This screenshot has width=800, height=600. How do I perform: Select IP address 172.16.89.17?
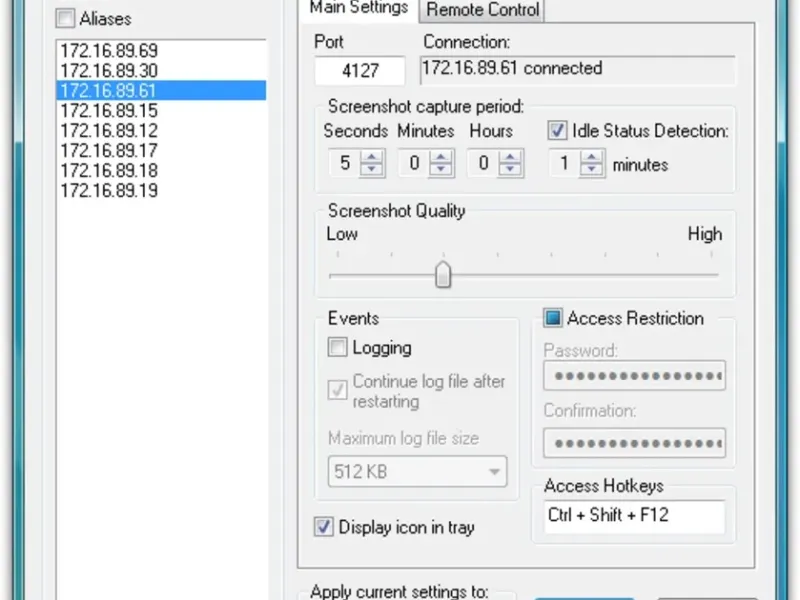point(161,150)
